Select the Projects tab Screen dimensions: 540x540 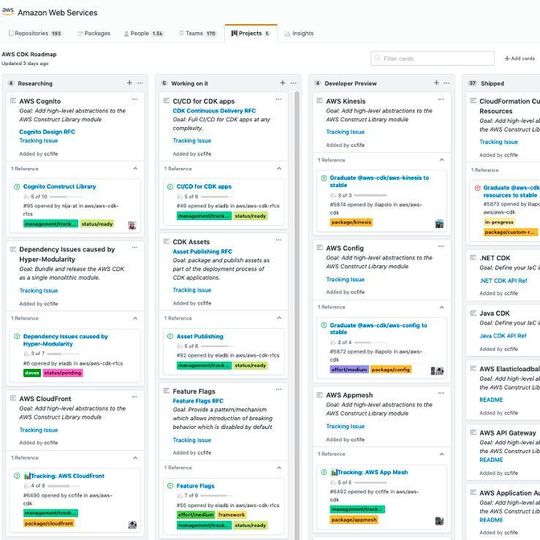[250, 33]
